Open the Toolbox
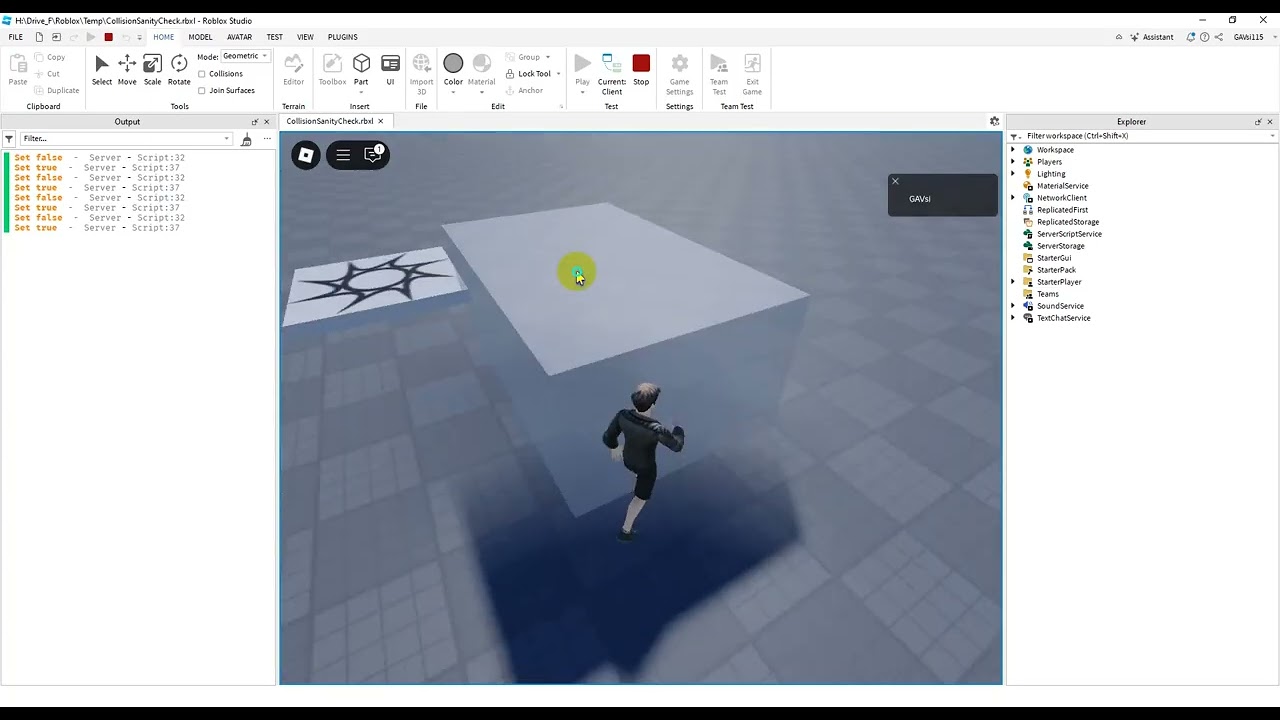This screenshot has height=720, width=1280. point(332,70)
